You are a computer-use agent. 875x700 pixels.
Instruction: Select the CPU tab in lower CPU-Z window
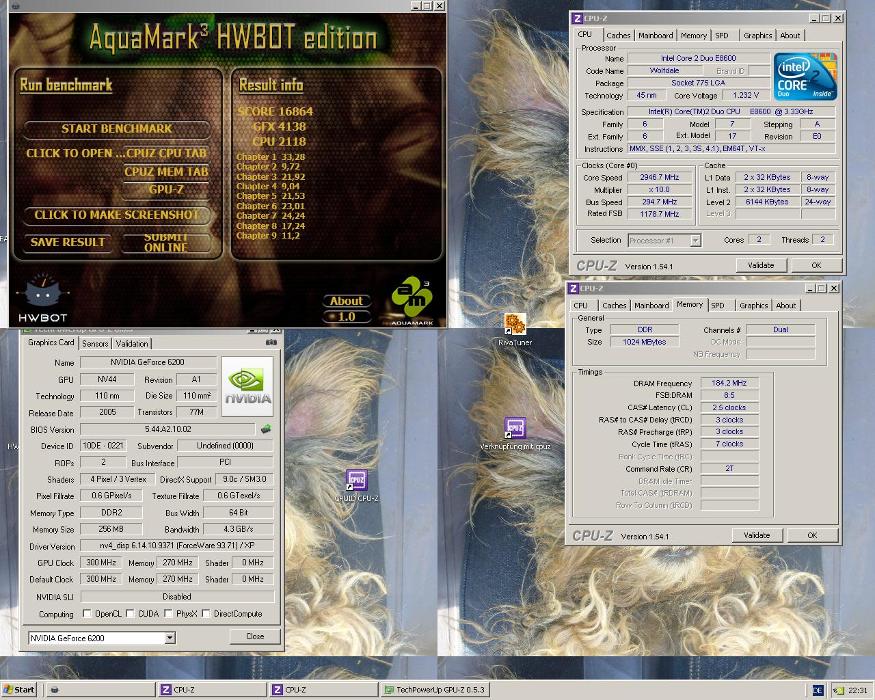(x=581, y=305)
